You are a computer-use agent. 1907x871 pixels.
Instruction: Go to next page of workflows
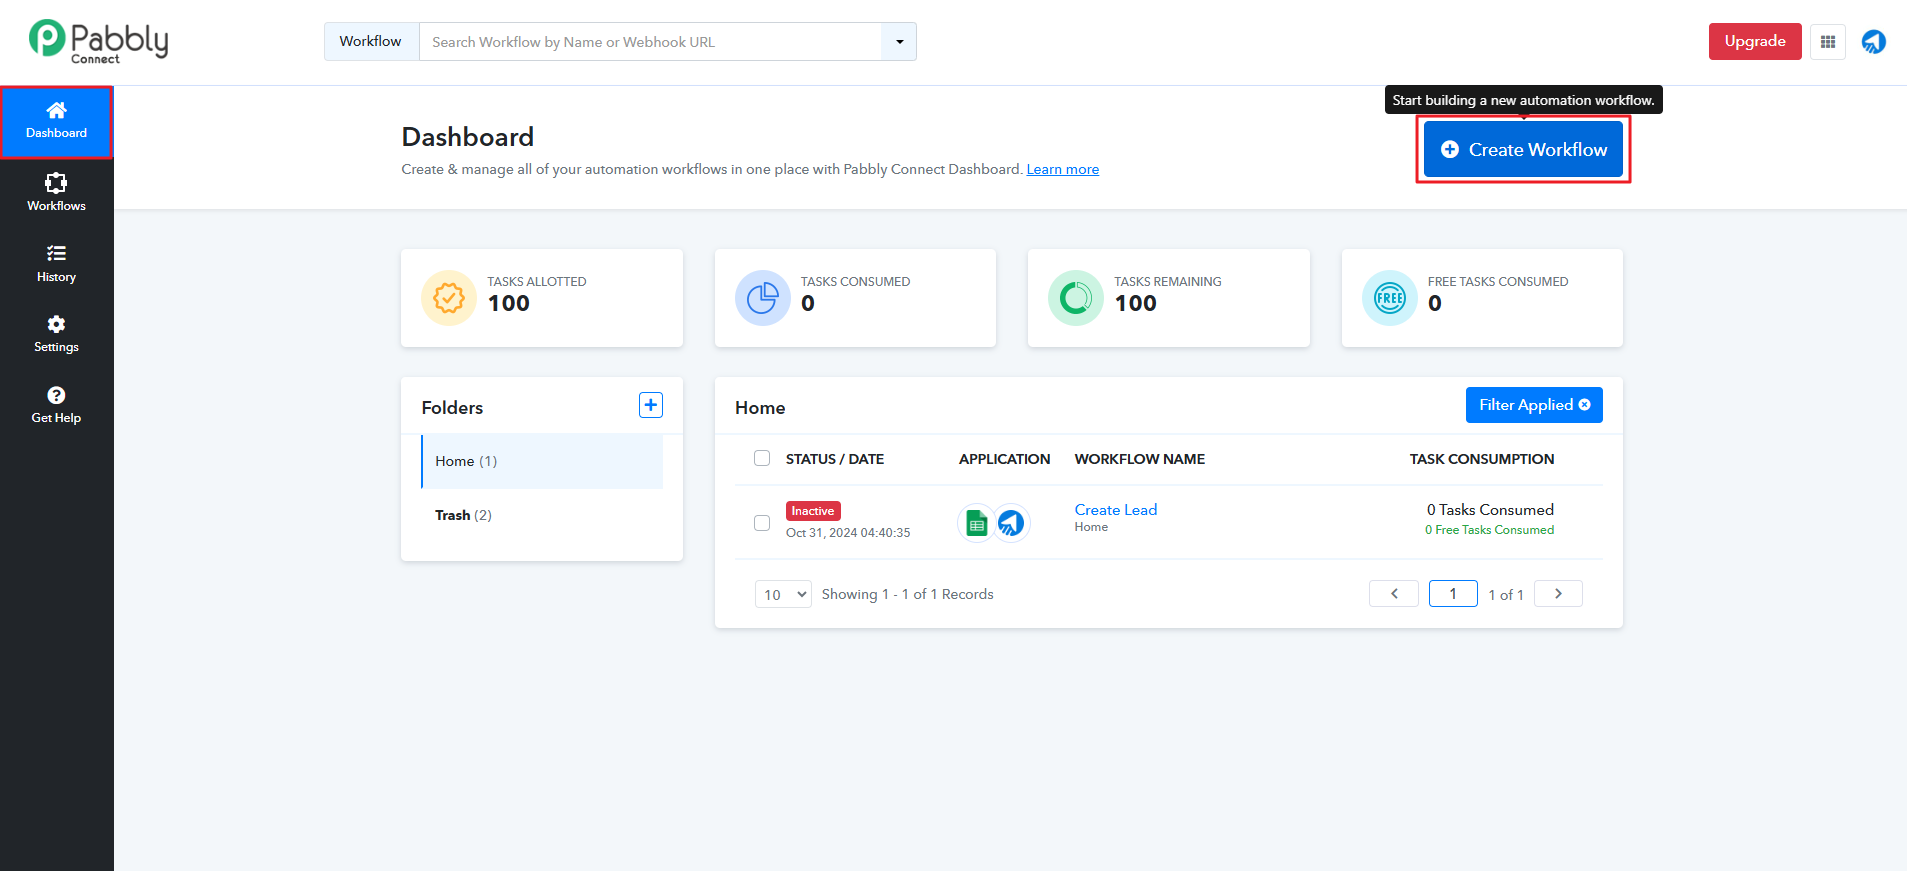pyautogui.click(x=1557, y=594)
